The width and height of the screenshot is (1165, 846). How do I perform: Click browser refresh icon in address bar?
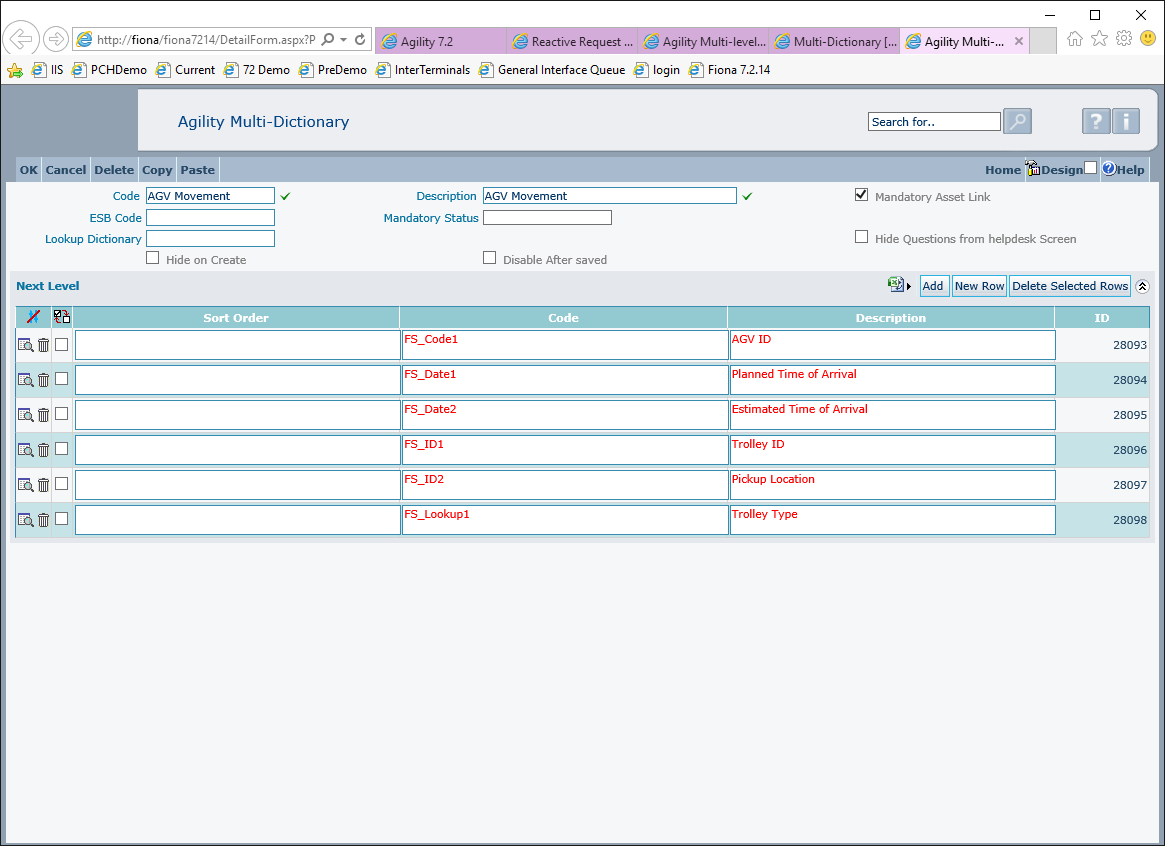360,40
